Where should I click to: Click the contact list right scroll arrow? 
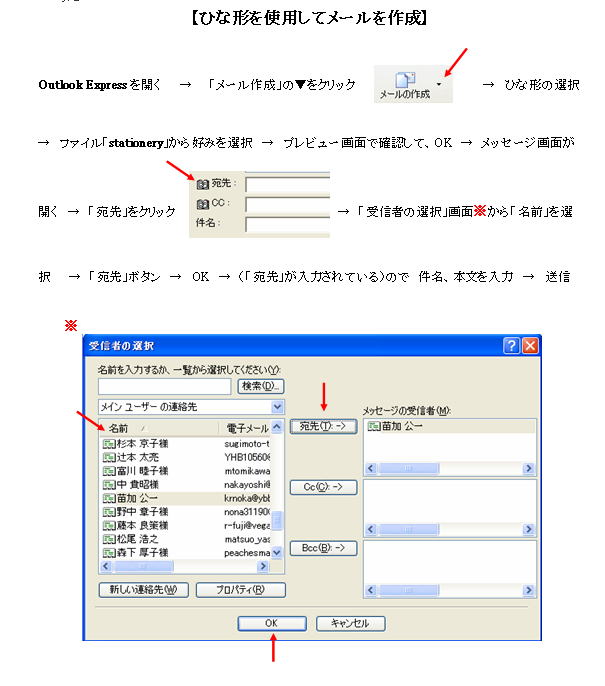tap(263, 566)
